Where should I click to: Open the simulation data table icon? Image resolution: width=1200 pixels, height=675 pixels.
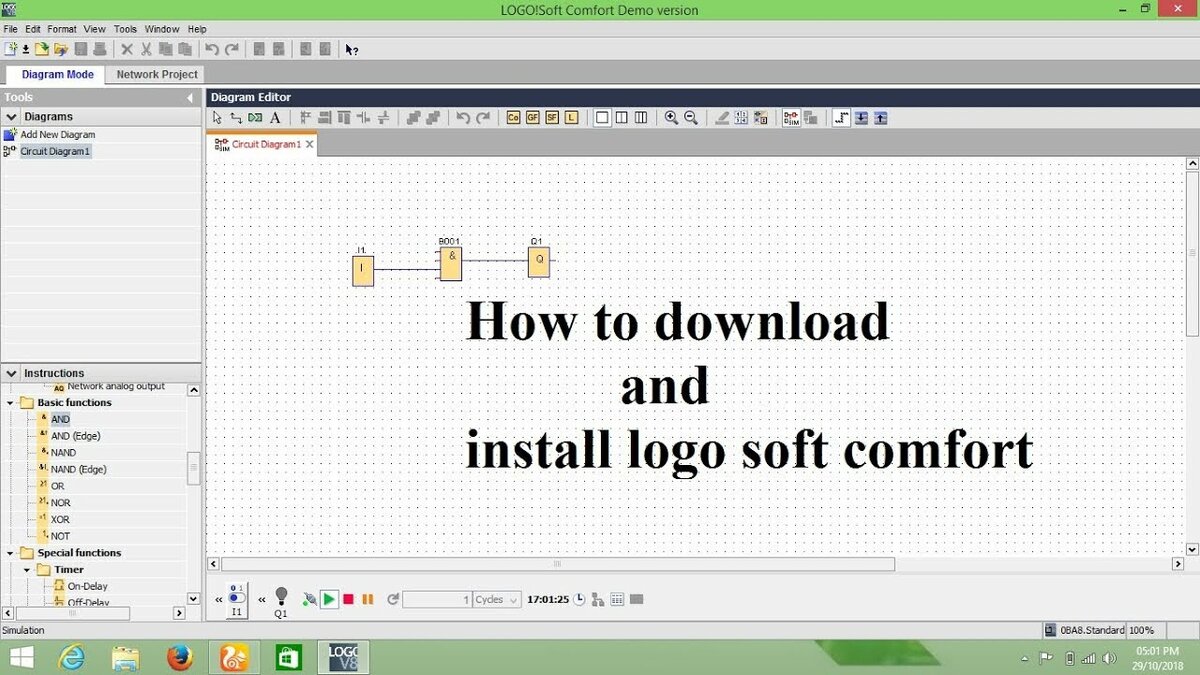pos(617,599)
